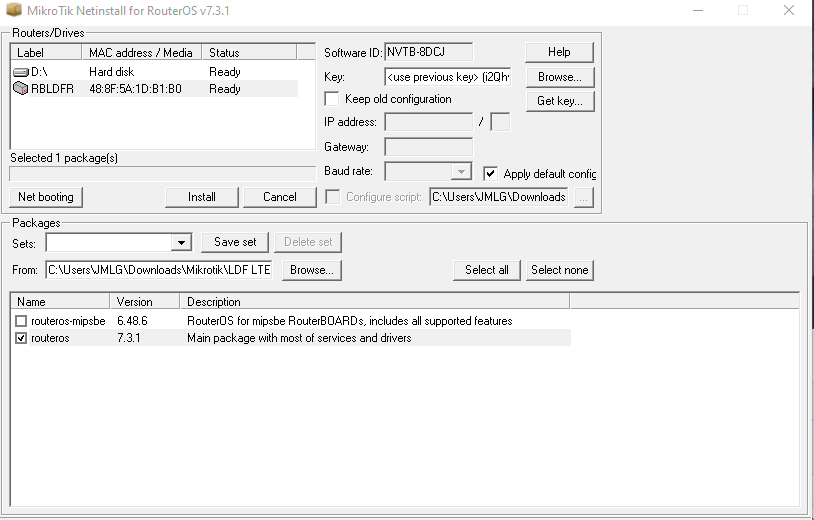Image resolution: width=814 pixels, height=520 pixels.
Task: Click the Configure script path field
Action: tap(498, 197)
